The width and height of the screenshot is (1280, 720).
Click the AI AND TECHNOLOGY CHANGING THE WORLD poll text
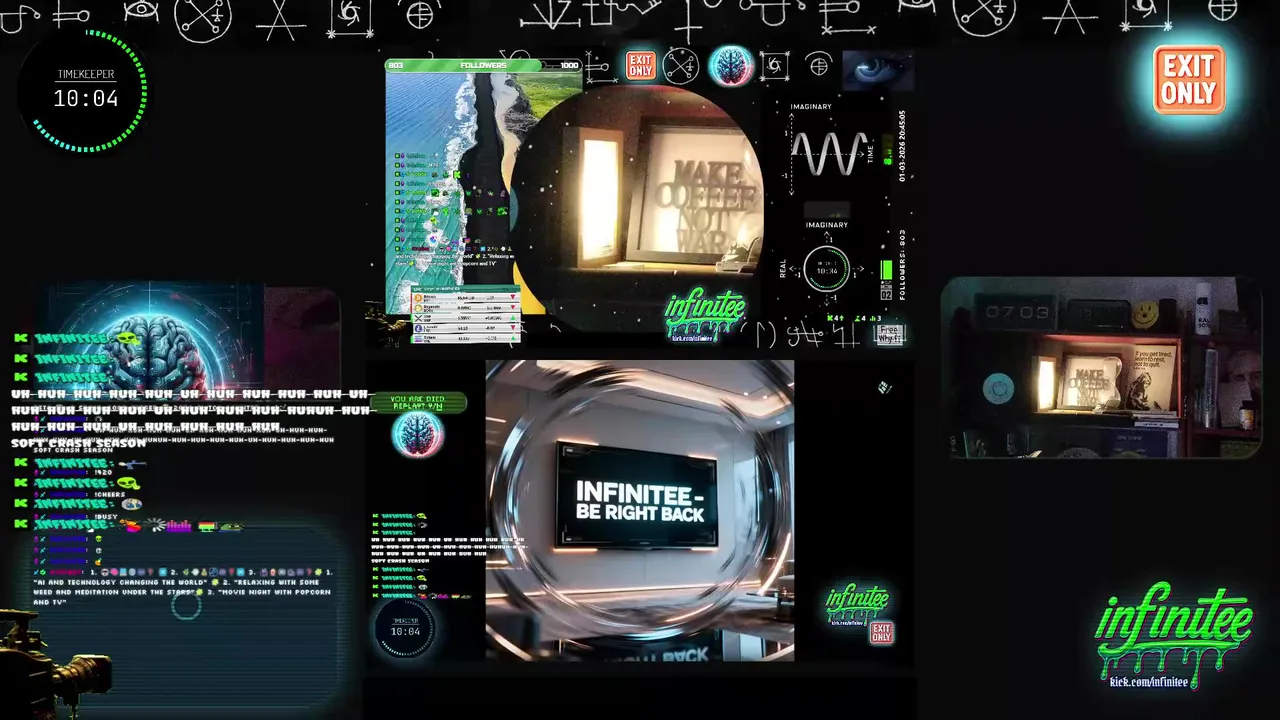coord(123,582)
